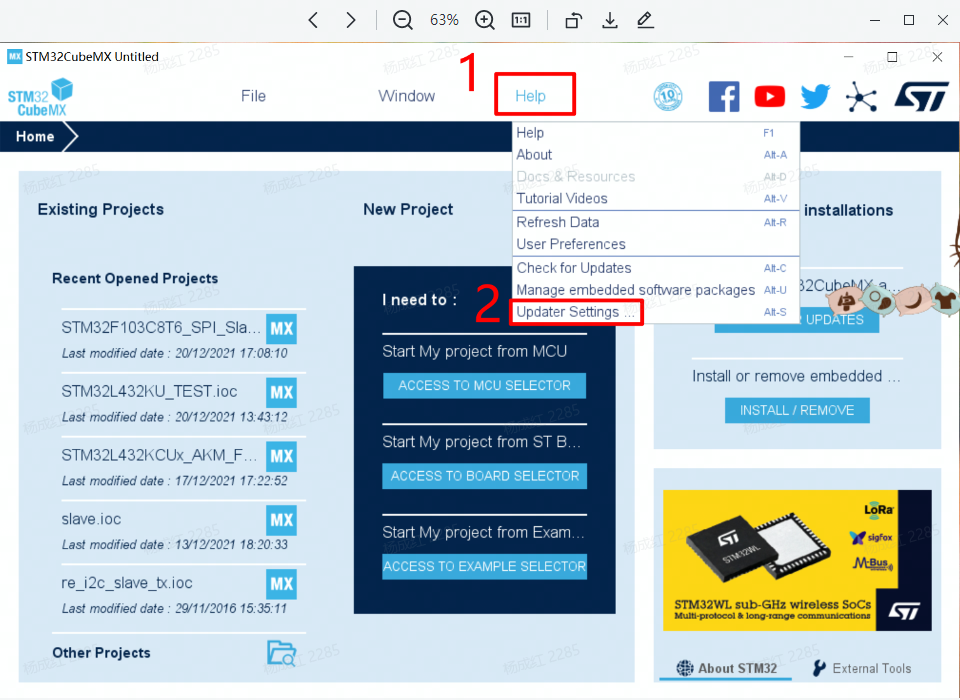Open ST YouTube channel
960x700 pixels.
point(770,96)
